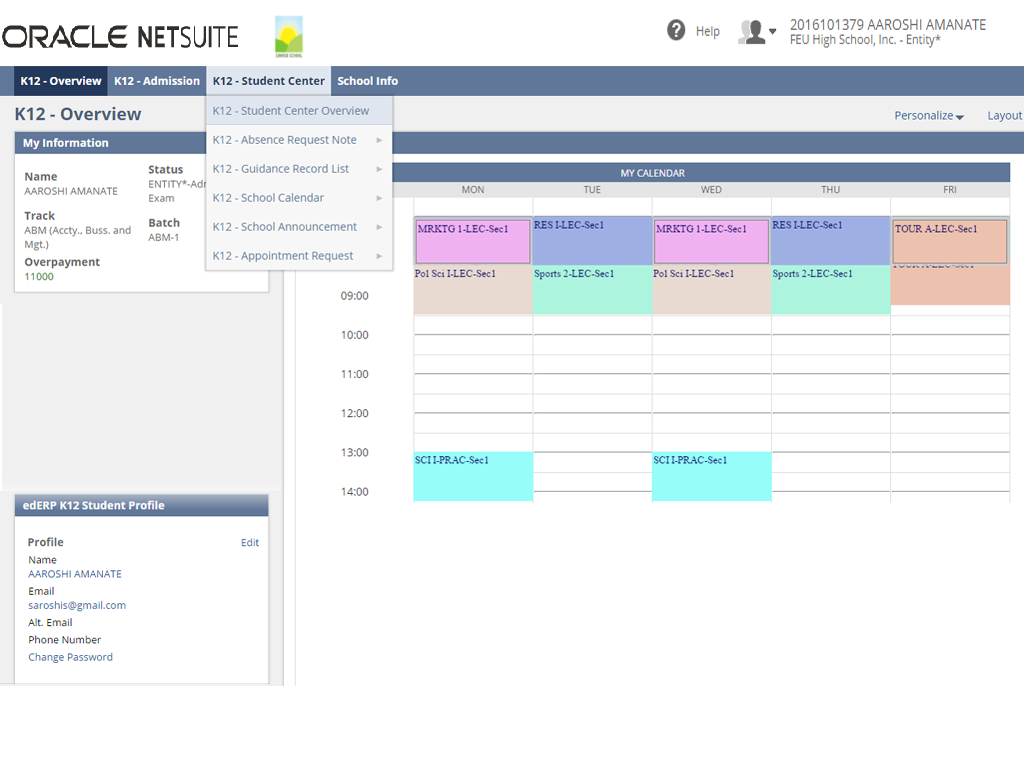The width and height of the screenshot is (1024, 768).
Task: Click the Layout link
Action: pyautogui.click(x=1004, y=116)
